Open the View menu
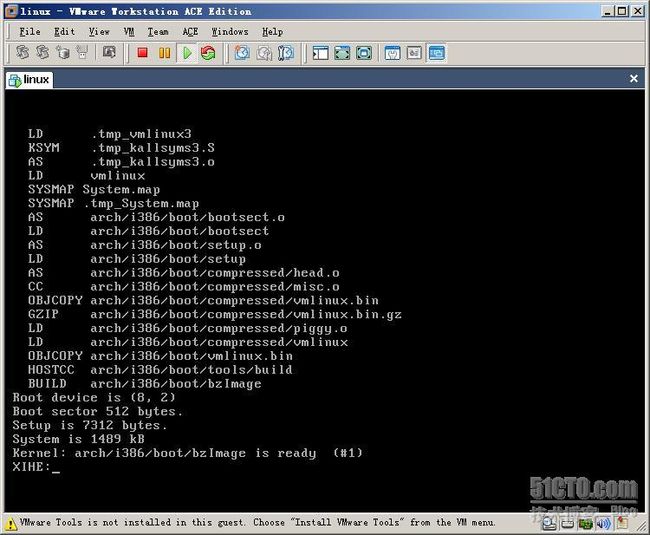Screen dimensions: 650x535 [99, 31]
